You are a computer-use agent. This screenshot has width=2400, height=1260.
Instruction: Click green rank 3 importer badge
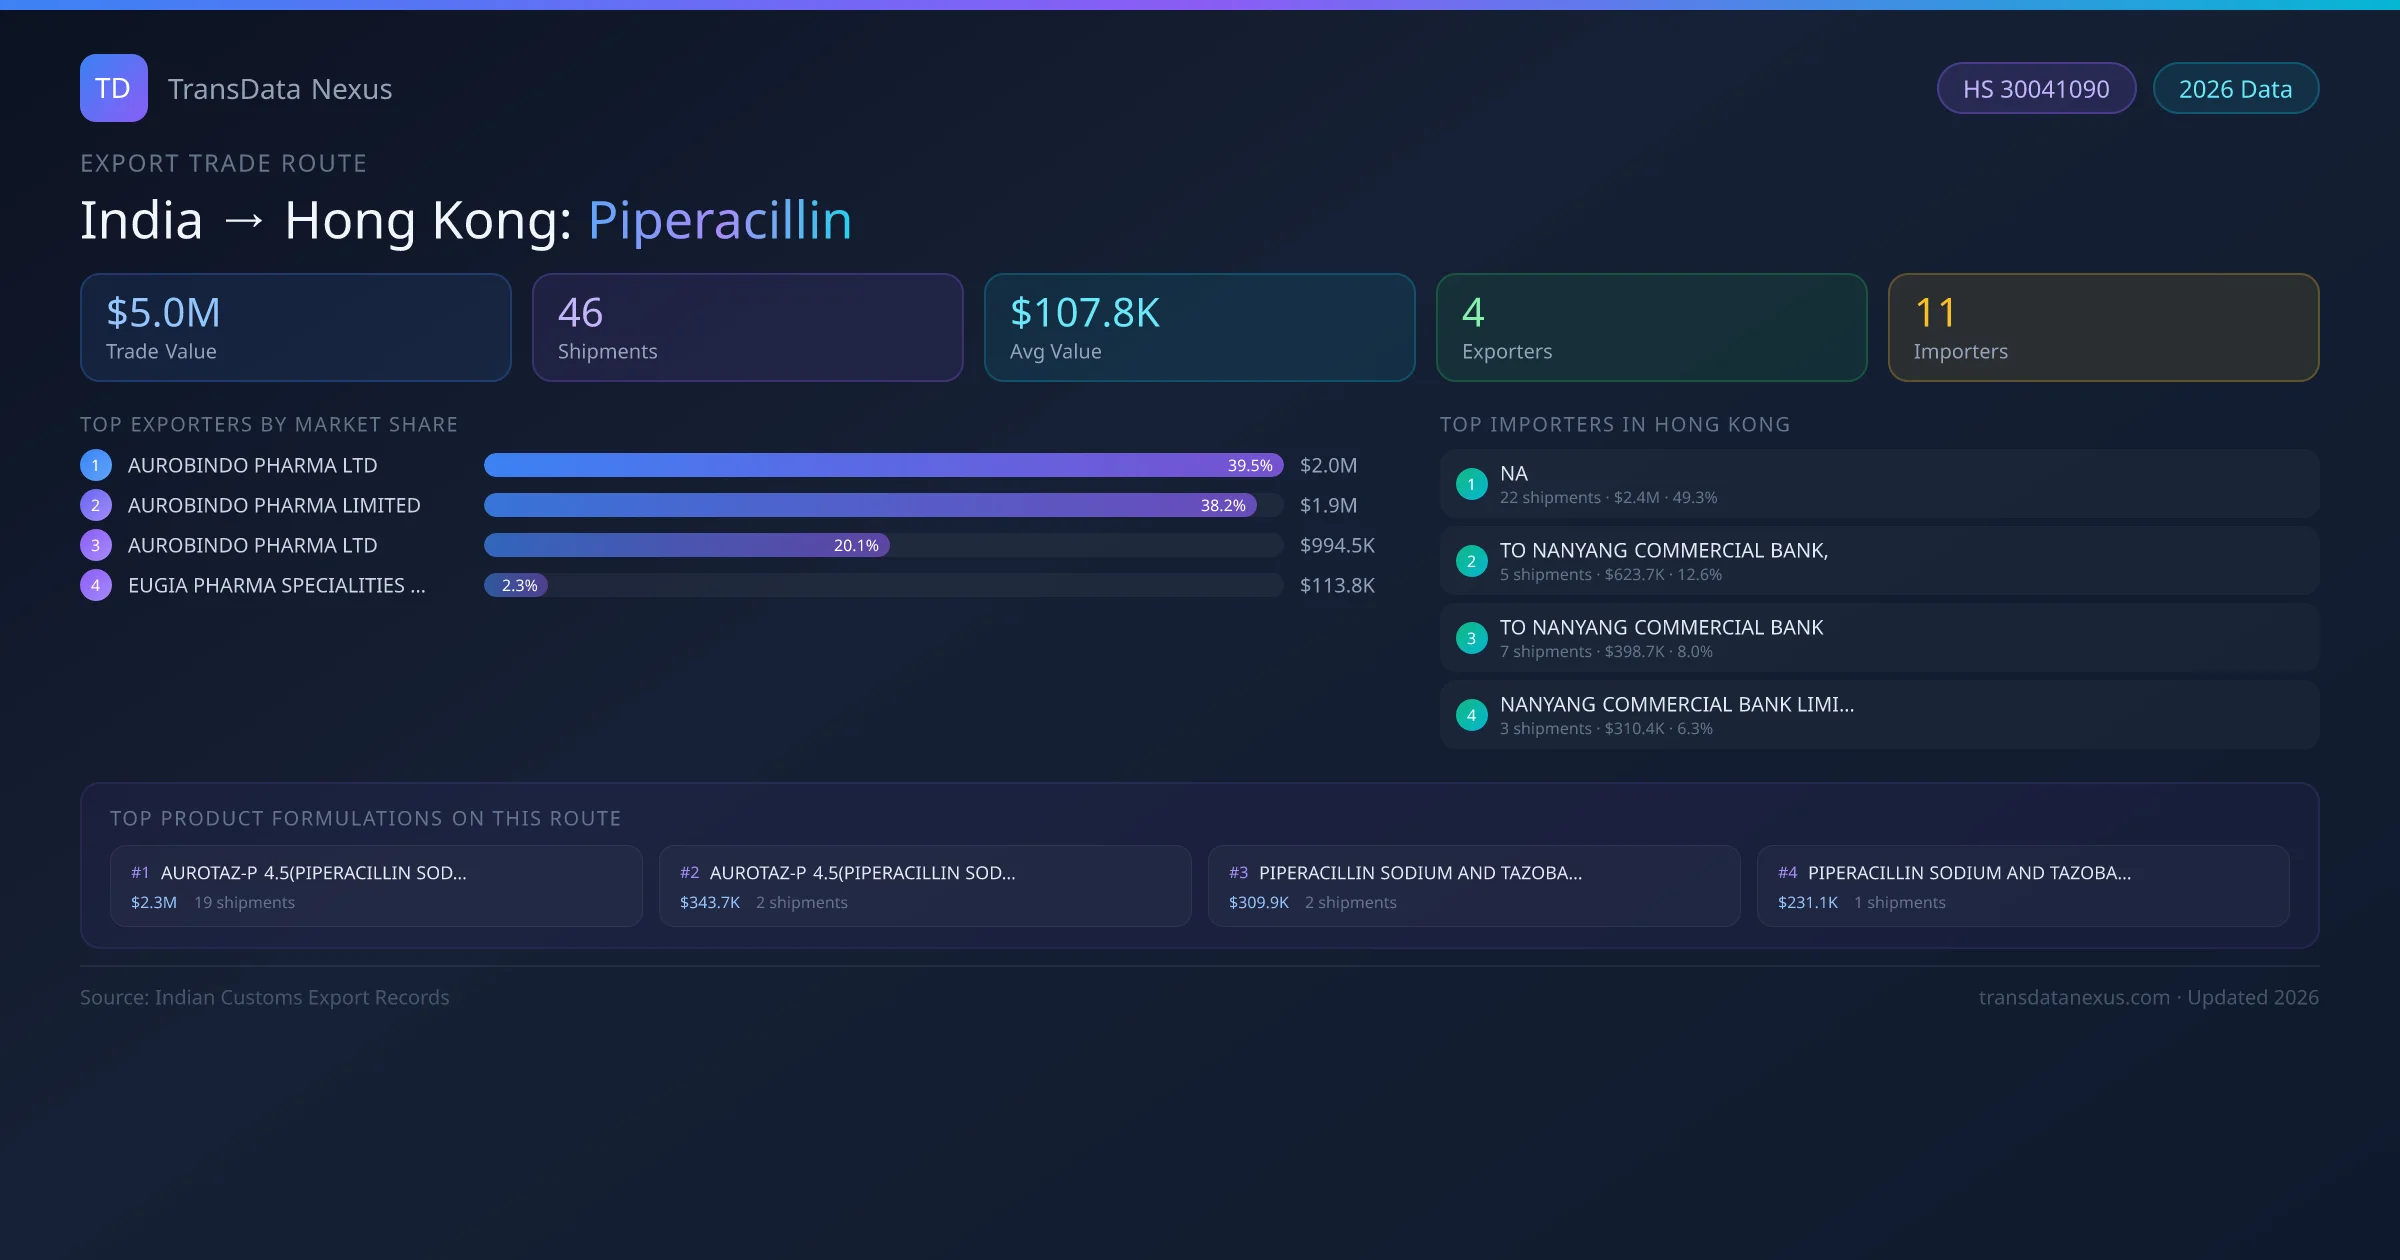(x=1471, y=638)
